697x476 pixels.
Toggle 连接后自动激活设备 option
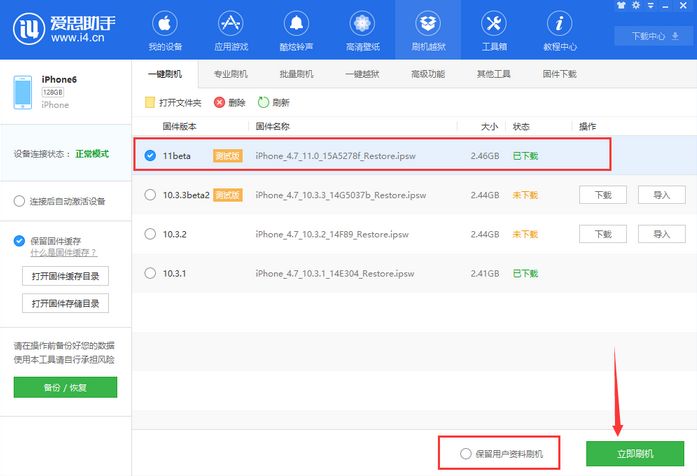click(x=19, y=201)
